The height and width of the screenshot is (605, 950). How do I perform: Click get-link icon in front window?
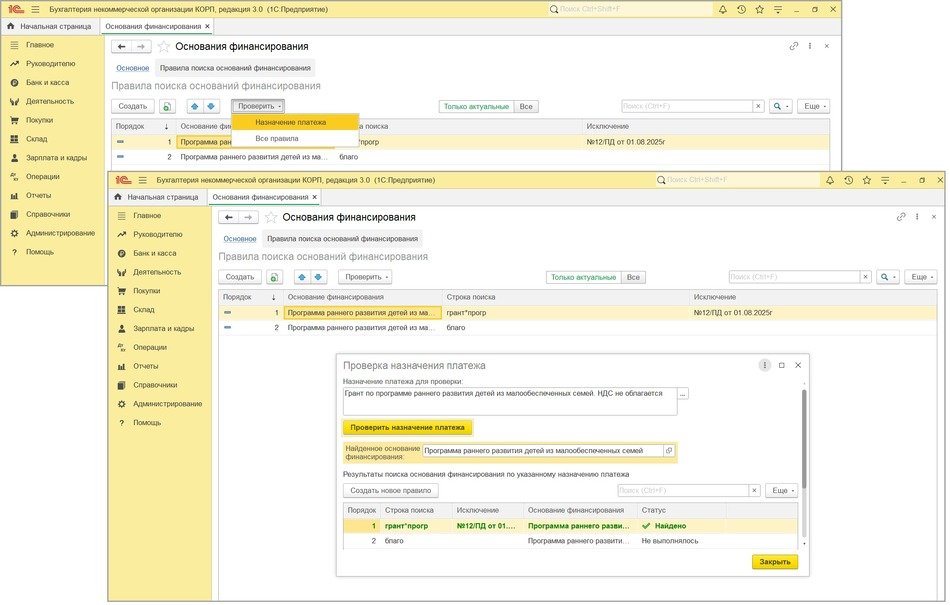click(901, 217)
